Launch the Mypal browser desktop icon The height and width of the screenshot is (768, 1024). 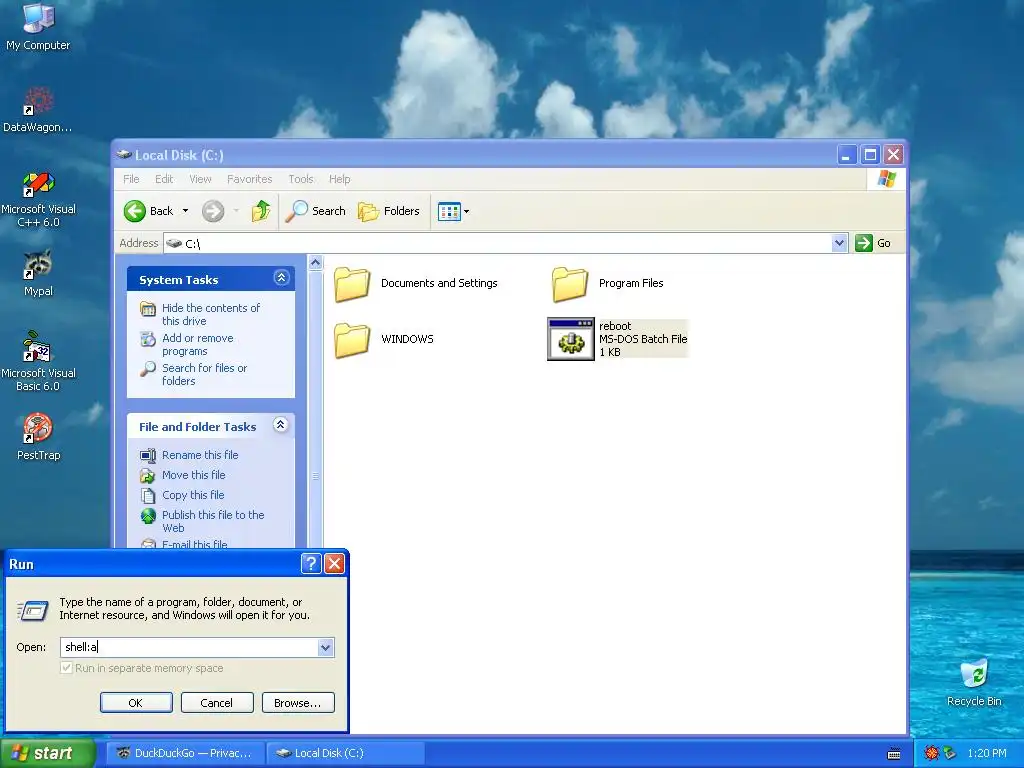coord(38,273)
